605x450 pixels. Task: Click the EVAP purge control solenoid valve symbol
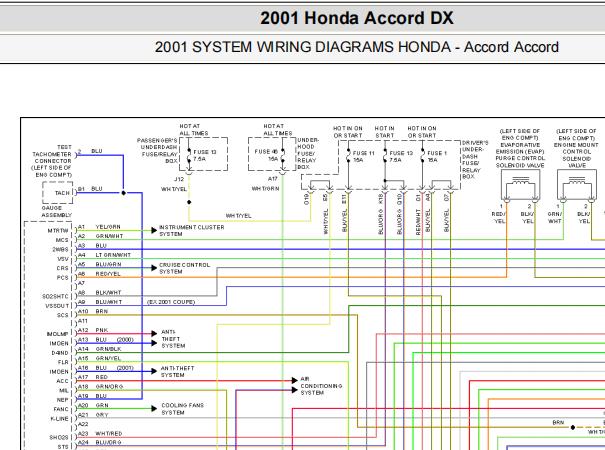520,186
